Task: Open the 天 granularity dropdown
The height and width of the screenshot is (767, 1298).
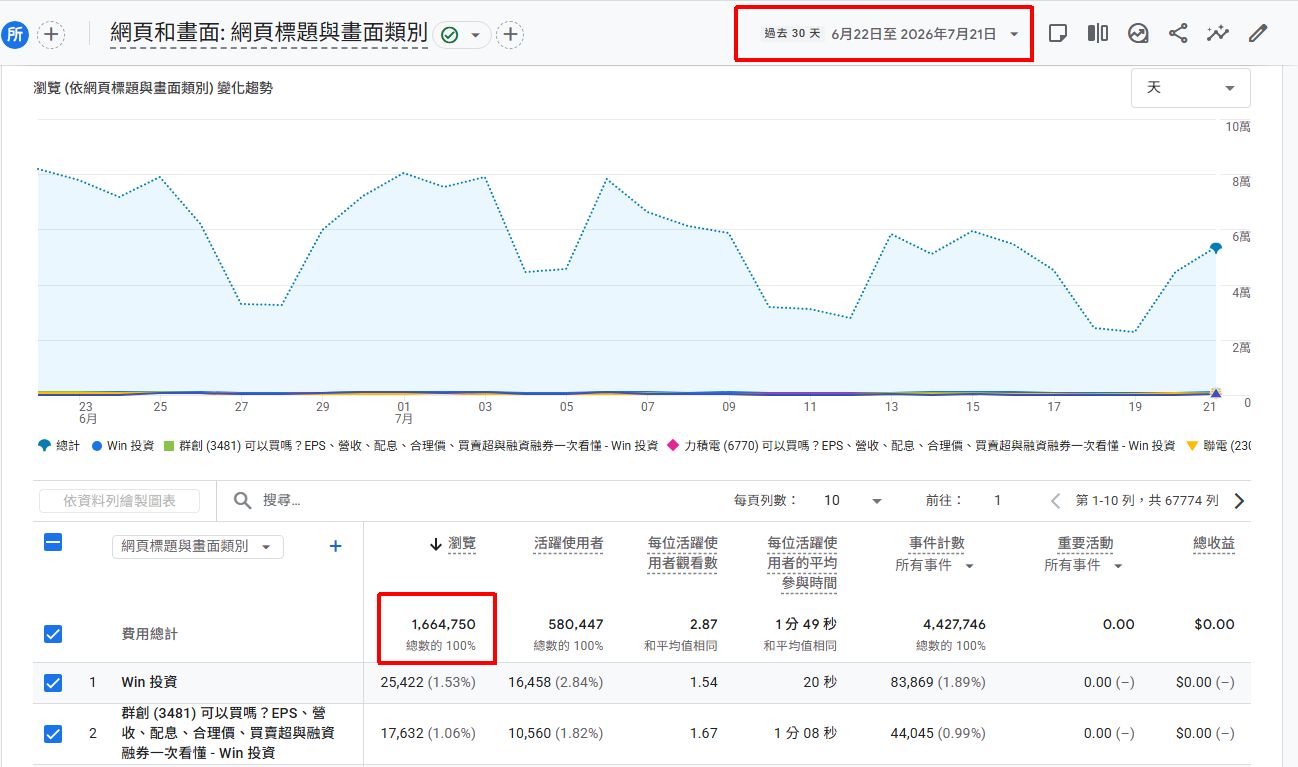Action: pos(1190,88)
